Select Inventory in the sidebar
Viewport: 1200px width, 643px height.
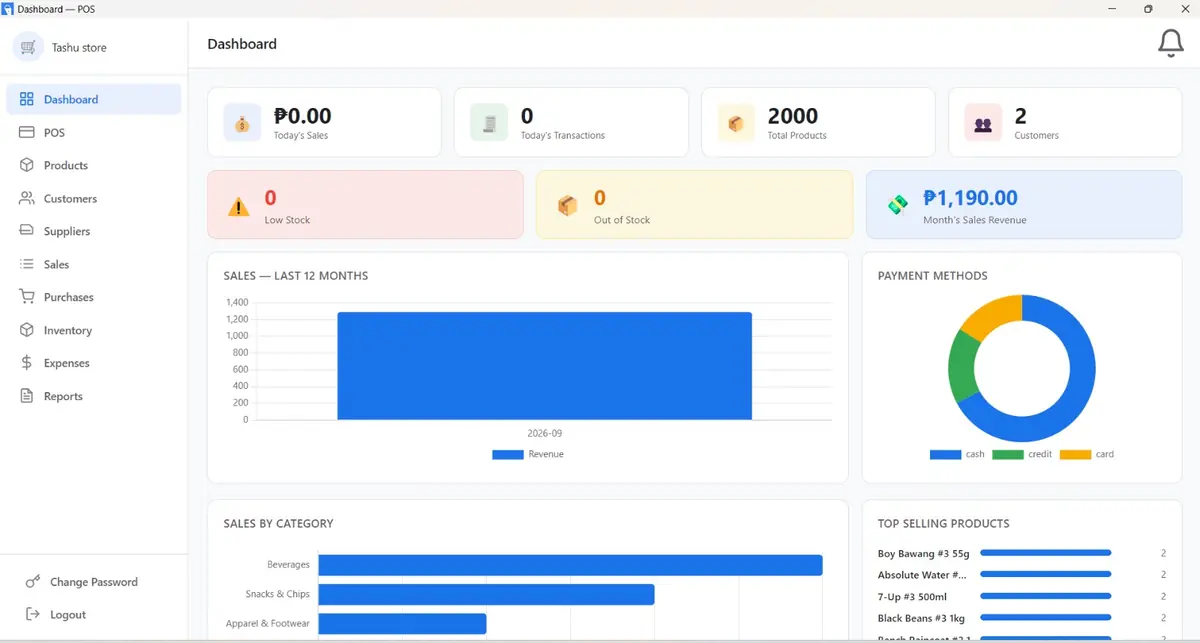[x=94, y=330]
